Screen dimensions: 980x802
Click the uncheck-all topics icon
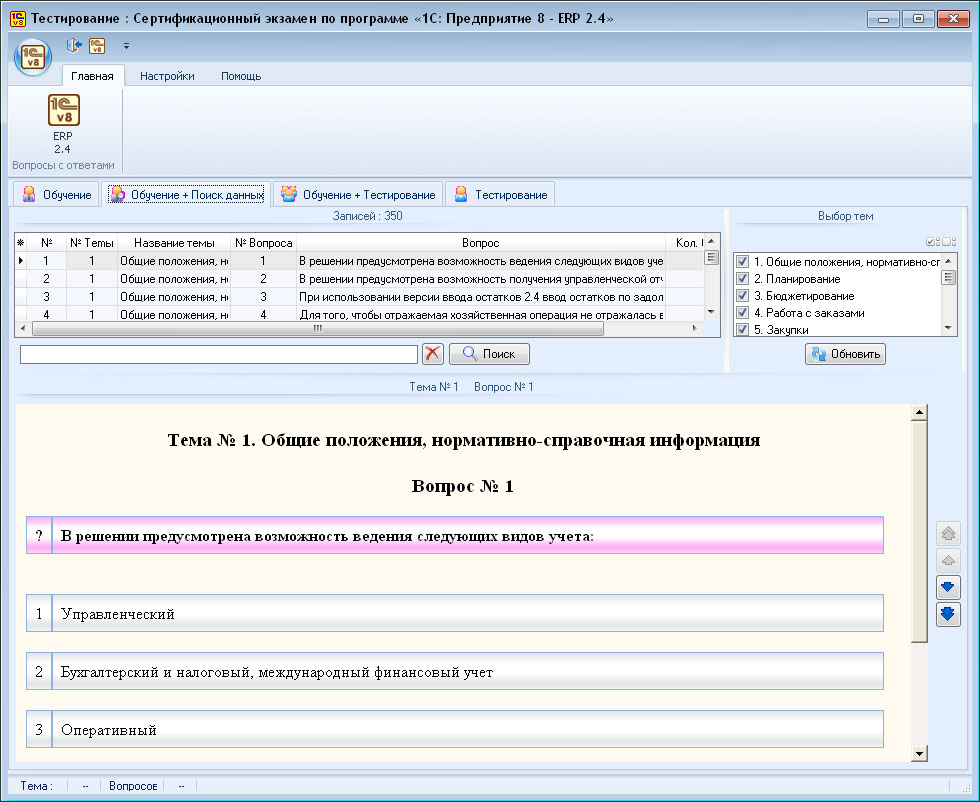(949, 241)
